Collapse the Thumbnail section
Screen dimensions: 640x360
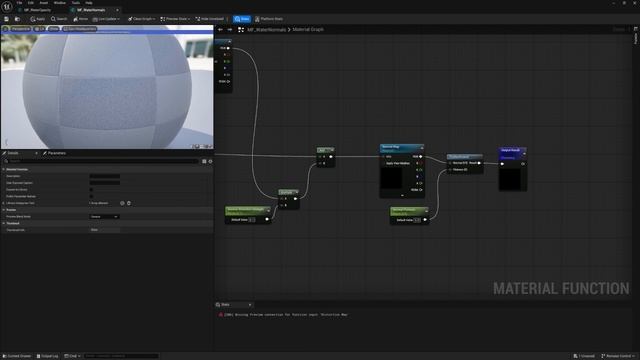coord(4,223)
